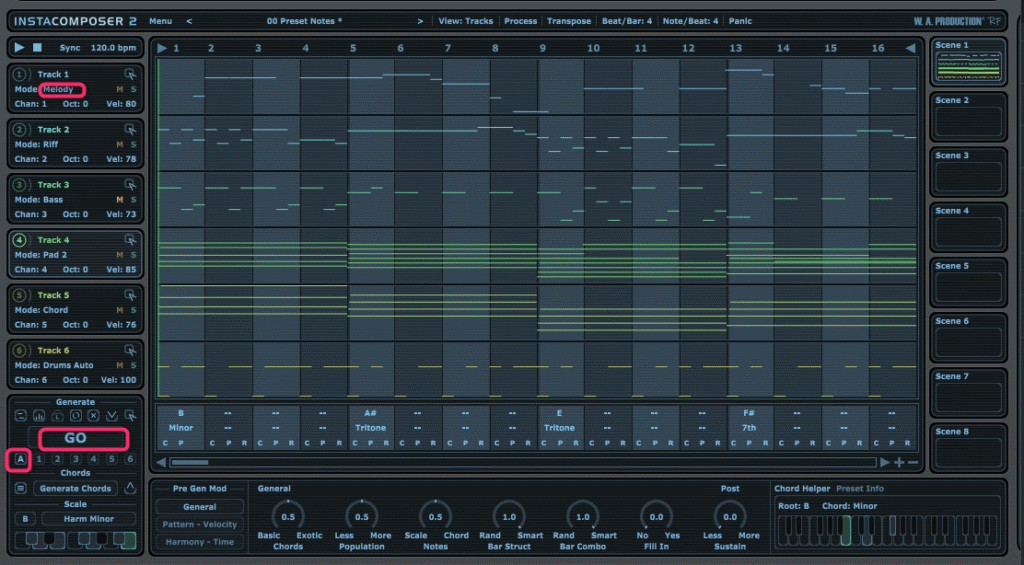Click the 120.0 bpm tempo field
Image resolution: width=1024 pixels, height=565 pixels.
click(114, 48)
